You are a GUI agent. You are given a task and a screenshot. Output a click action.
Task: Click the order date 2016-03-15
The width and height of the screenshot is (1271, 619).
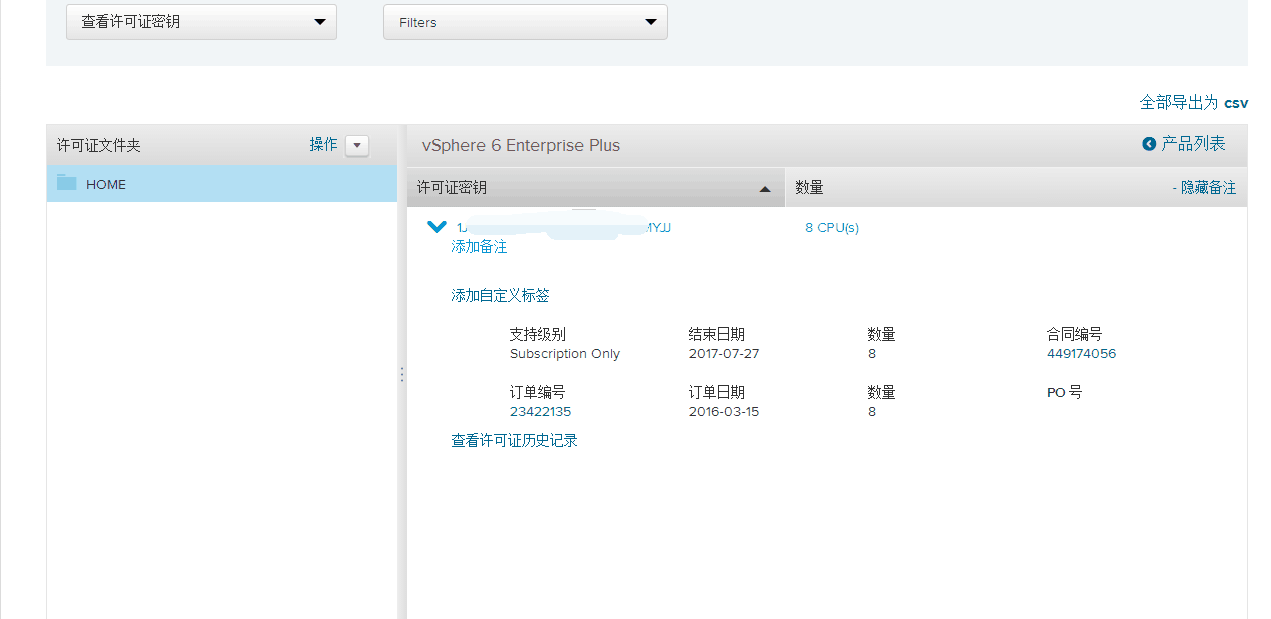click(x=724, y=412)
